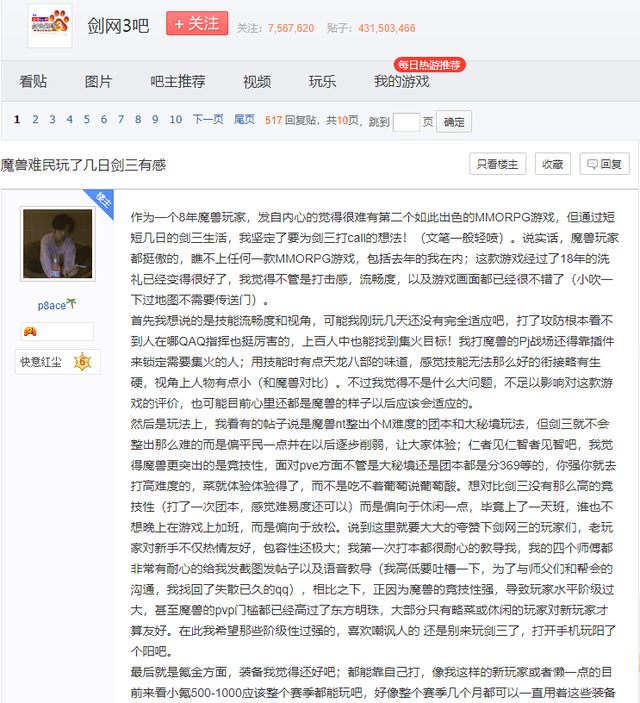Reply to thread using 回复 button

point(604,164)
